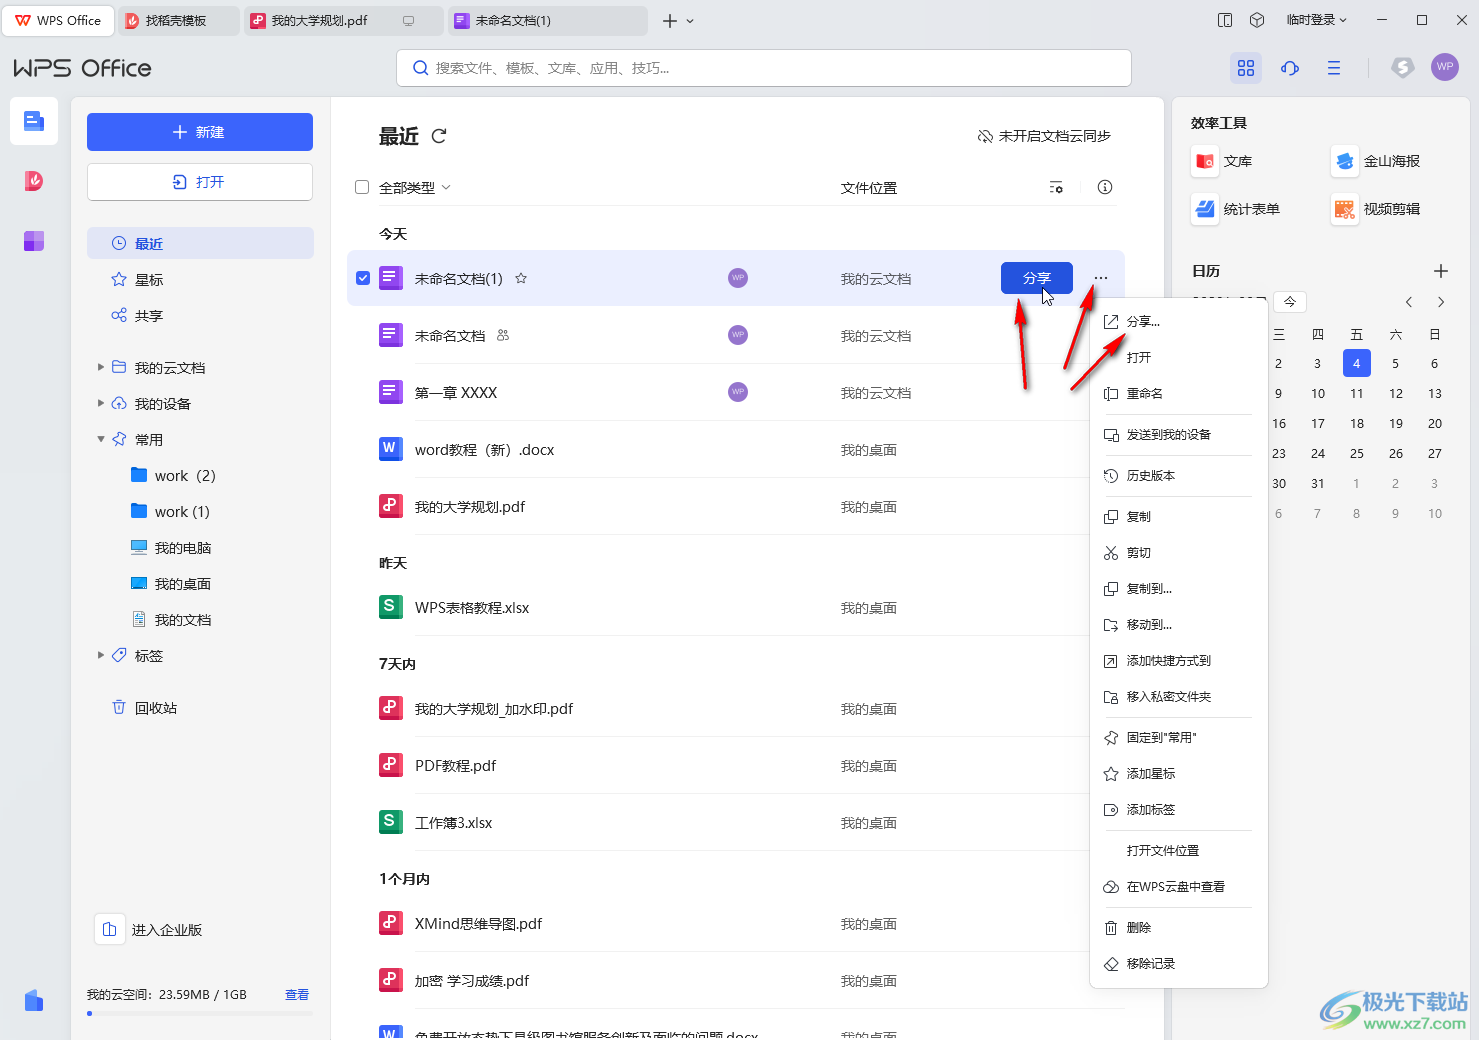Click the 今 today button in calendar
This screenshot has height=1040, width=1479.
(x=1290, y=302)
